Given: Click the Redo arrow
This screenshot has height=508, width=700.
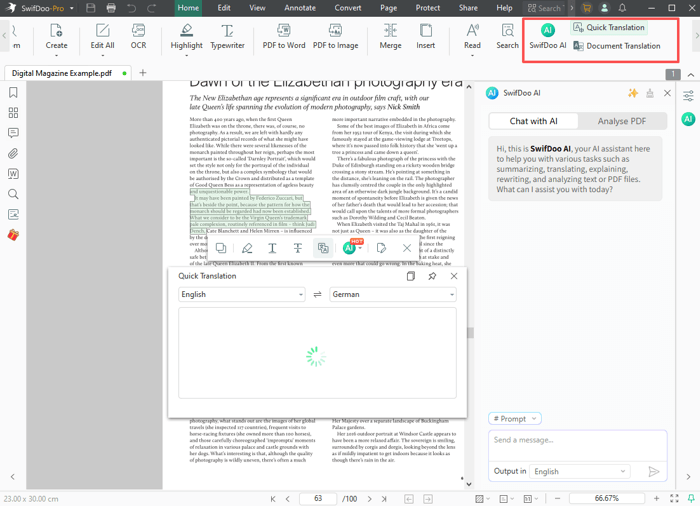Looking at the screenshot, I should 152,8.
